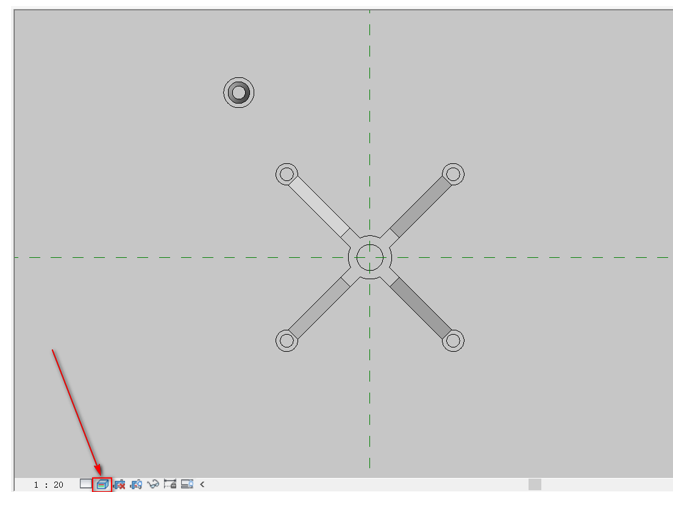Collapse view control bar with the arrow

pyautogui.click(x=202, y=484)
